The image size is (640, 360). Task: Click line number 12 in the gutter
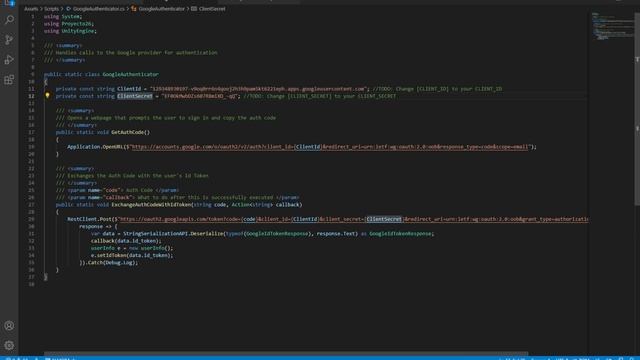(x=31, y=96)
